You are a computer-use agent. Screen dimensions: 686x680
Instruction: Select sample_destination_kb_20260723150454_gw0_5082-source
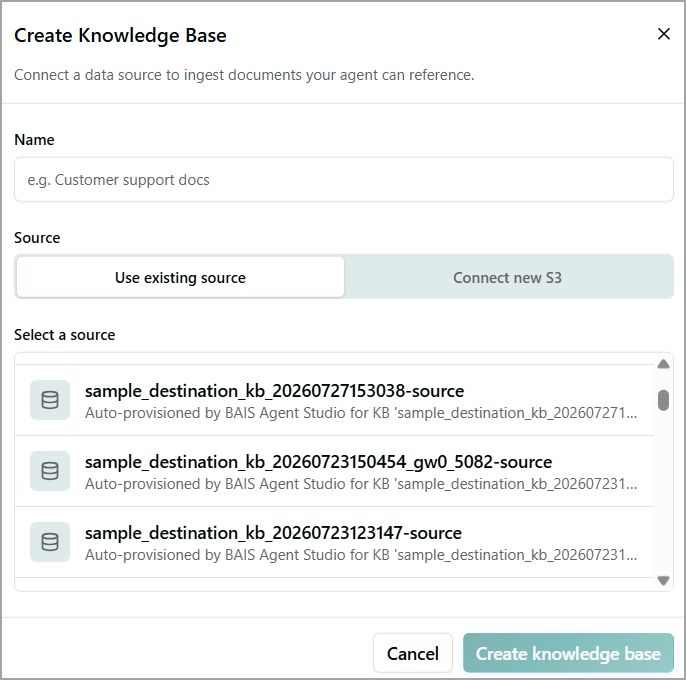tap(334, 471)
